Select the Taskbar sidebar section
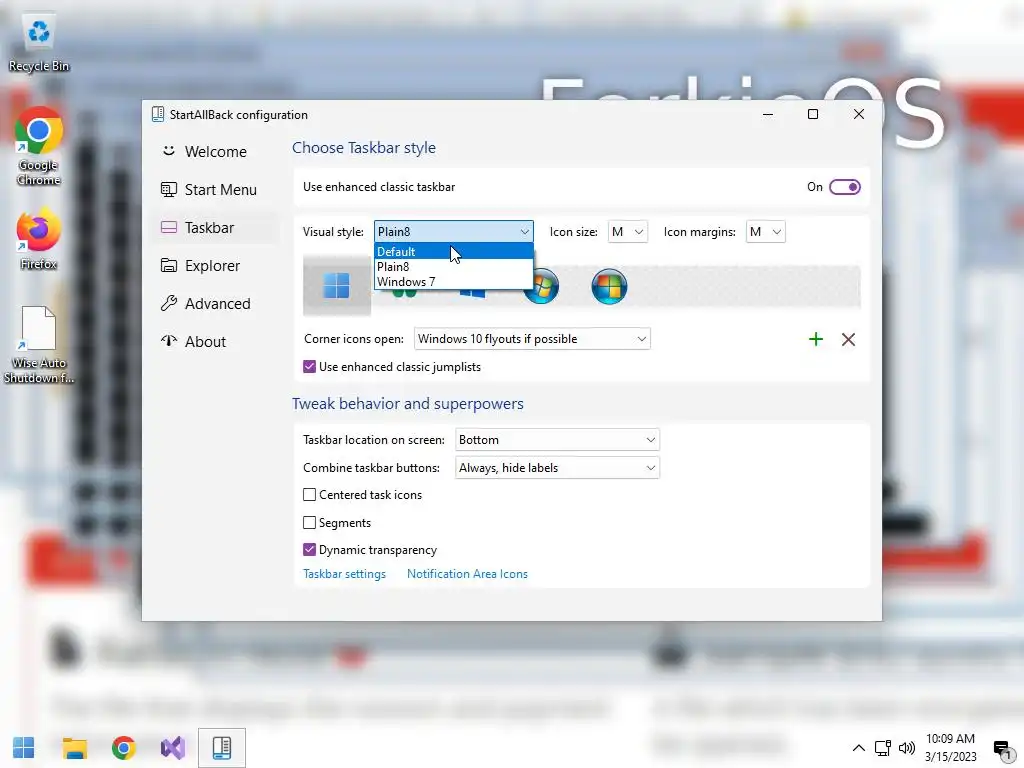The height and width of the screenshot is (768, 1024). pos(216,228)
